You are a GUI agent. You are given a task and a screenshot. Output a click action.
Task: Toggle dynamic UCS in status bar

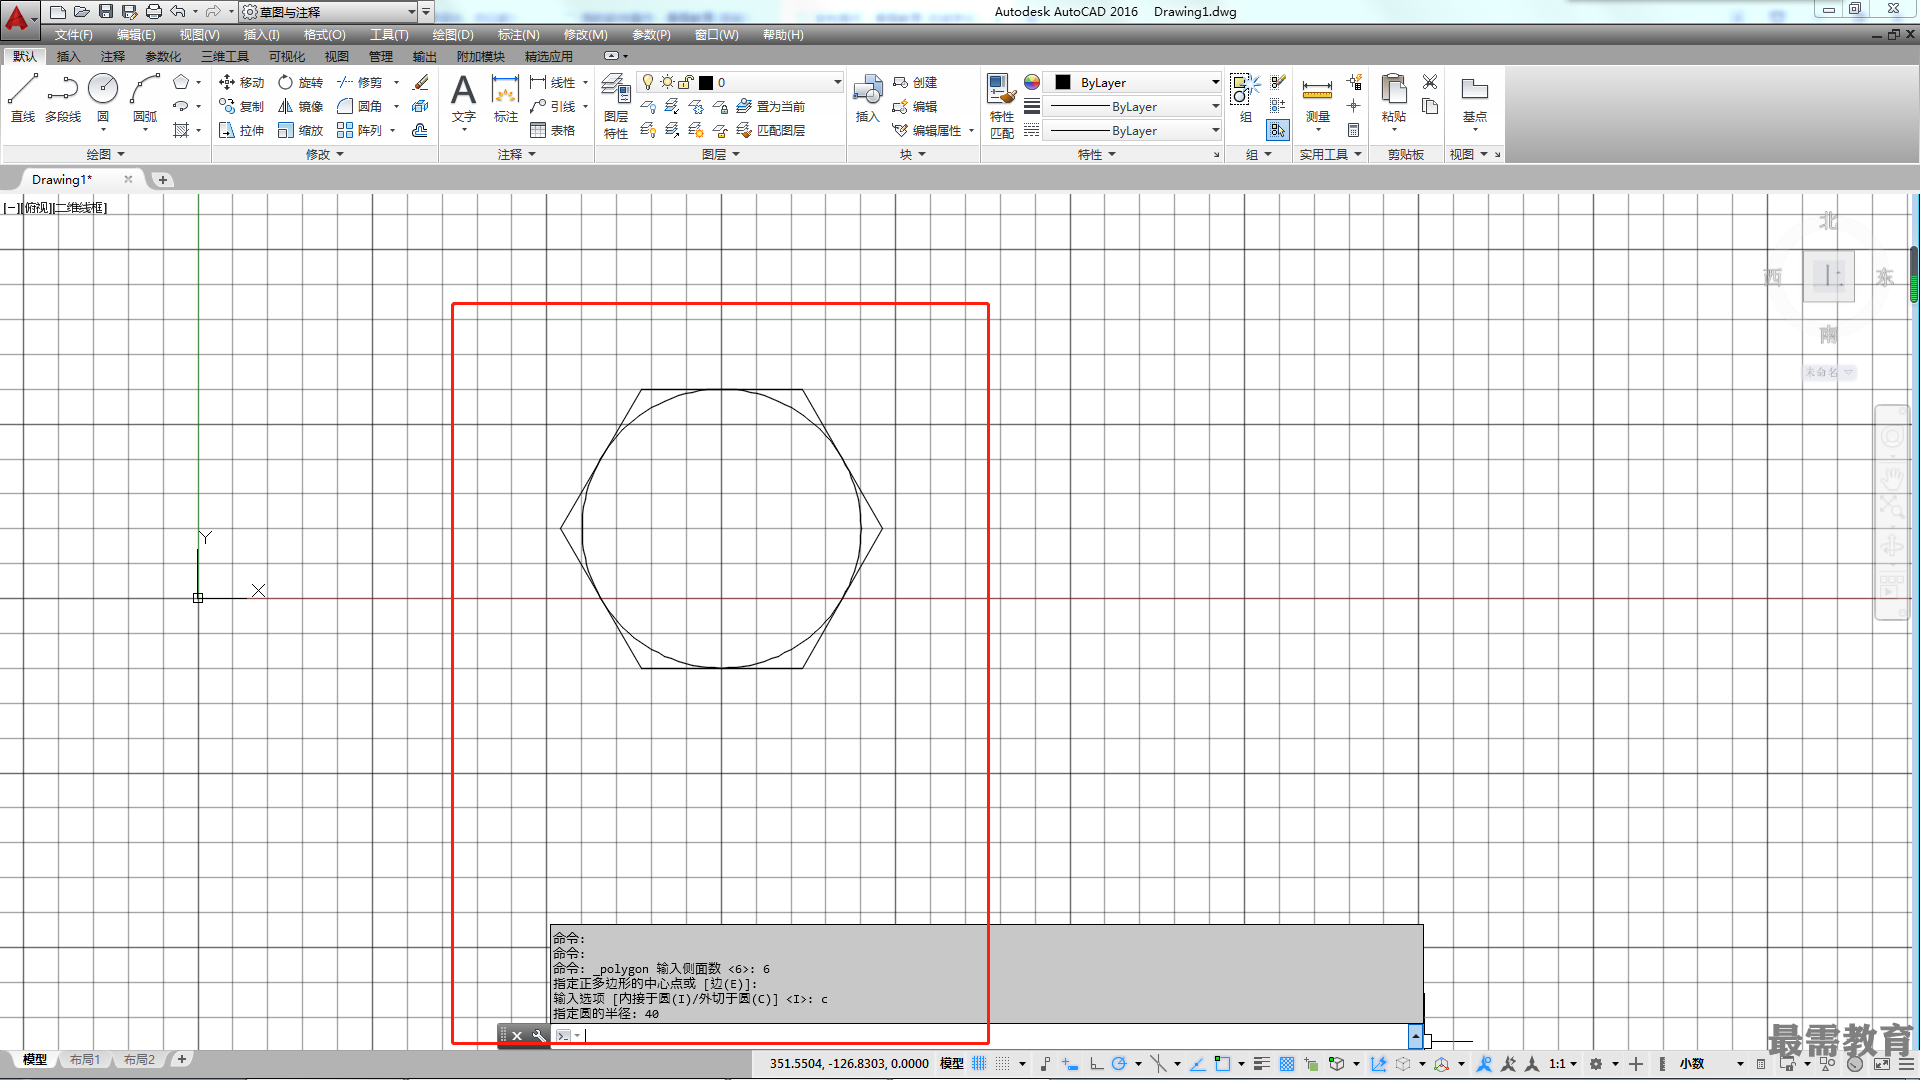(x=1379, y=1064)
